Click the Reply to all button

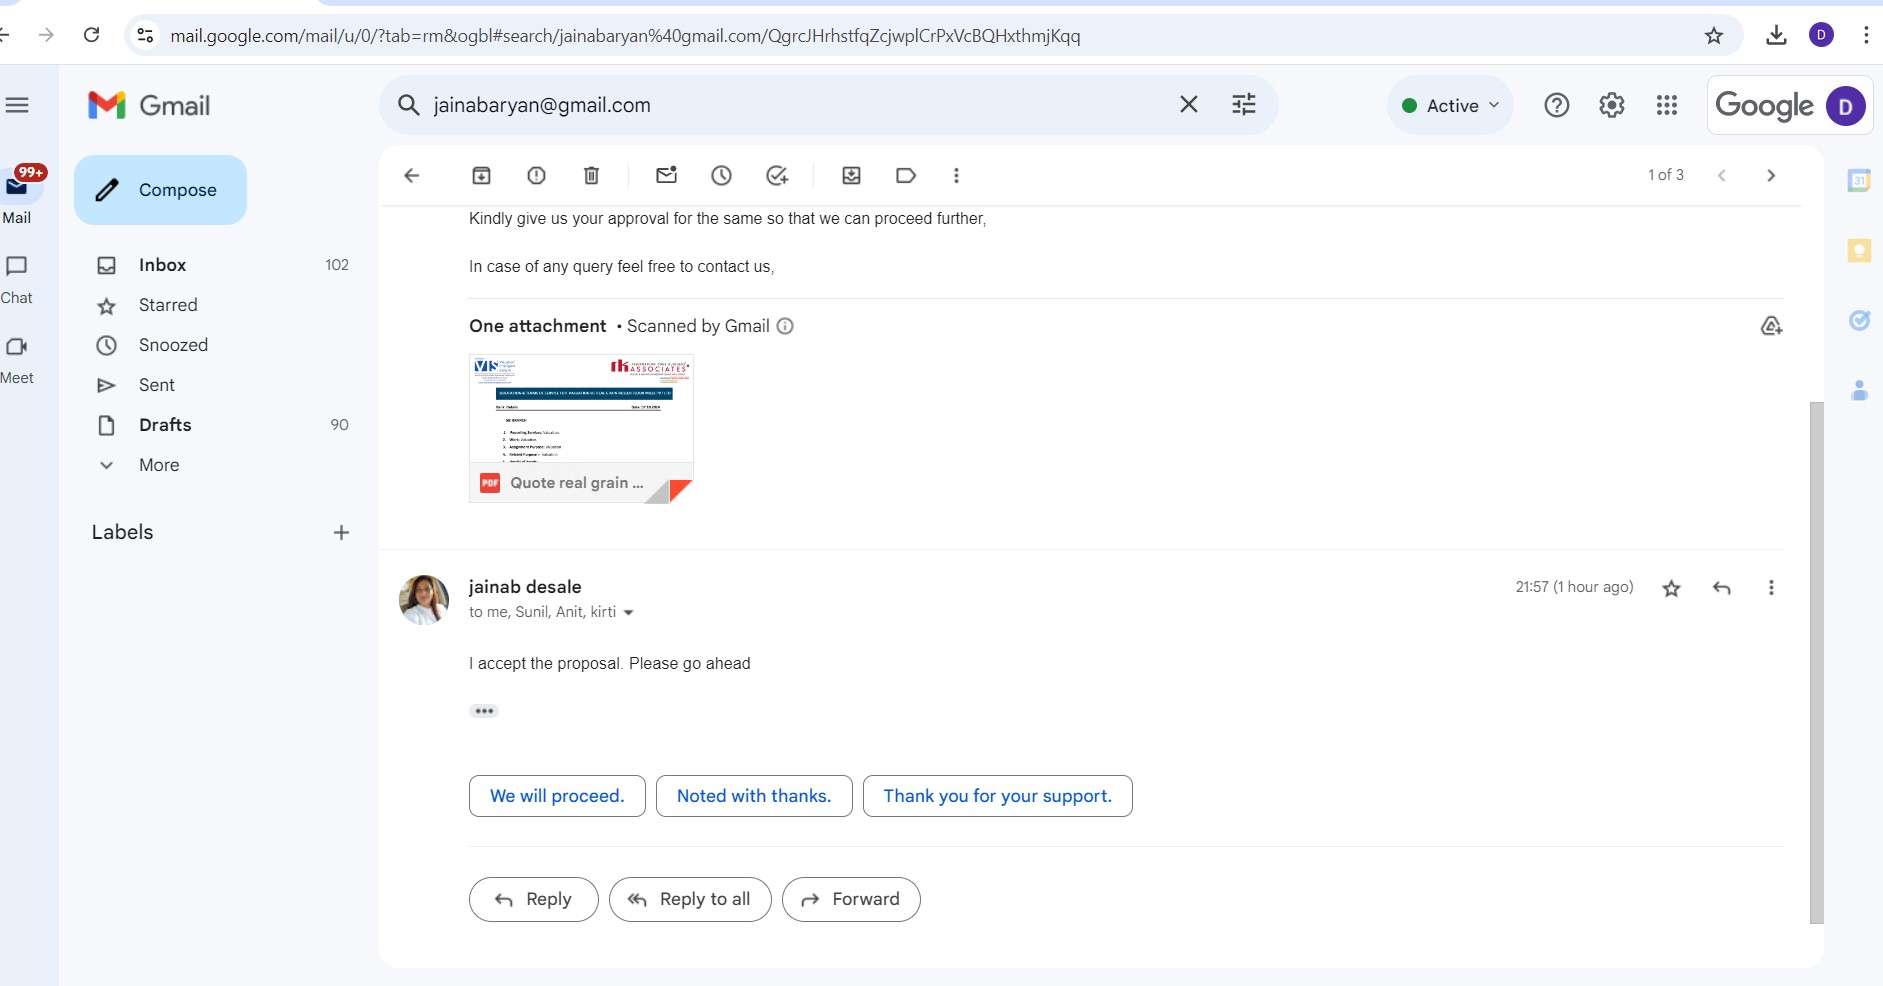[x=690, y=899]
